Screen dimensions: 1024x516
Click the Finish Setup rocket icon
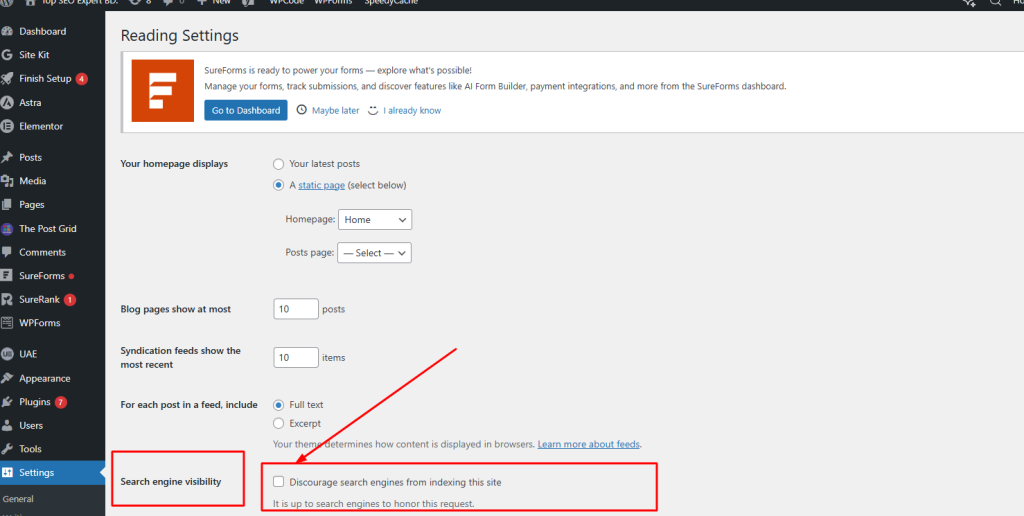[x=8, y=79]
